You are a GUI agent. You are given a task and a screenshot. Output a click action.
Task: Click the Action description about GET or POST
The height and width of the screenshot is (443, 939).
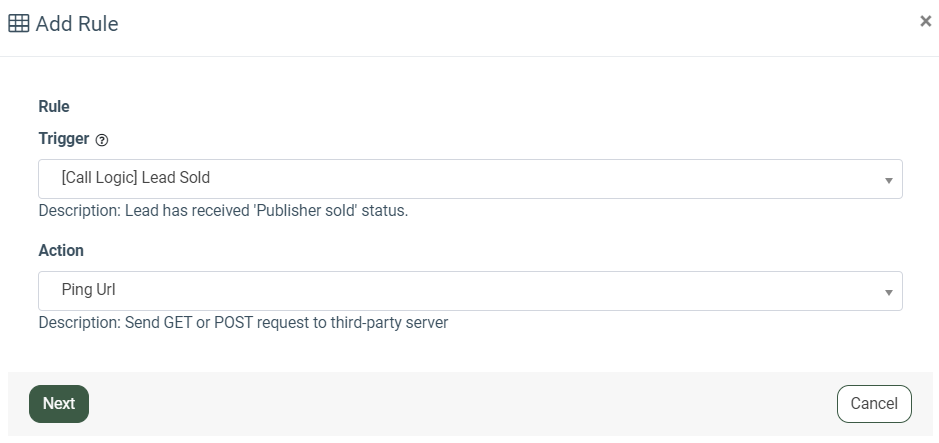pos(243,323)
